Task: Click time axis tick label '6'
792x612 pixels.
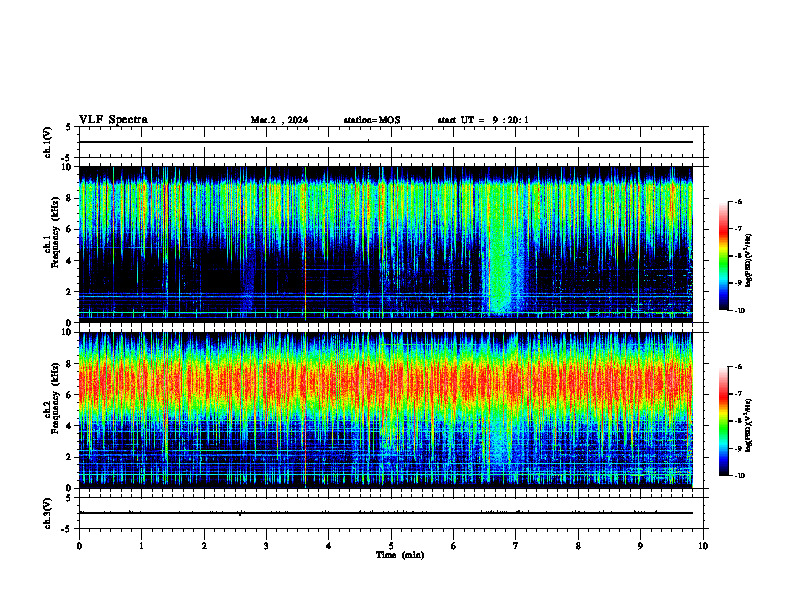Action: (454, 546)
